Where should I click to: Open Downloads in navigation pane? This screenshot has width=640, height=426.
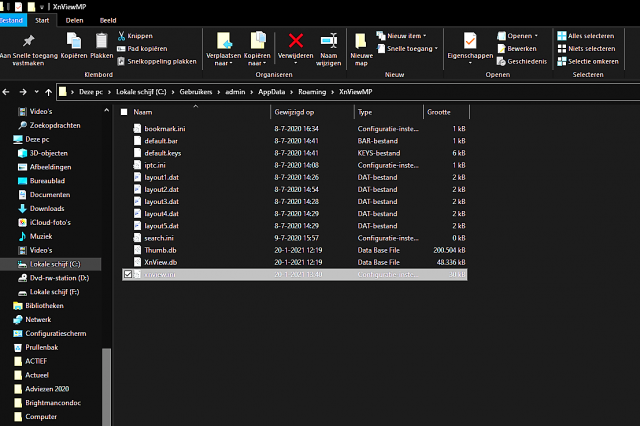(41, 209)
